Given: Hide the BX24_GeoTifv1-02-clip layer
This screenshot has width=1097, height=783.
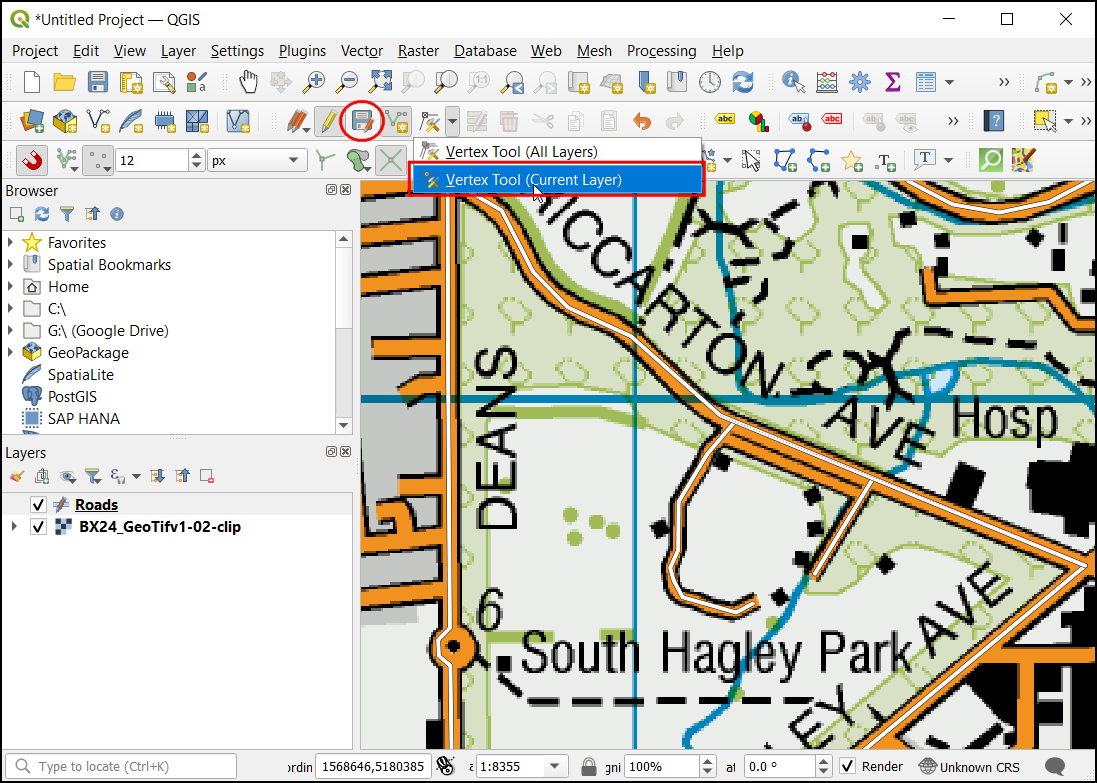Looking at the screenshot, I should coord(39,527).
